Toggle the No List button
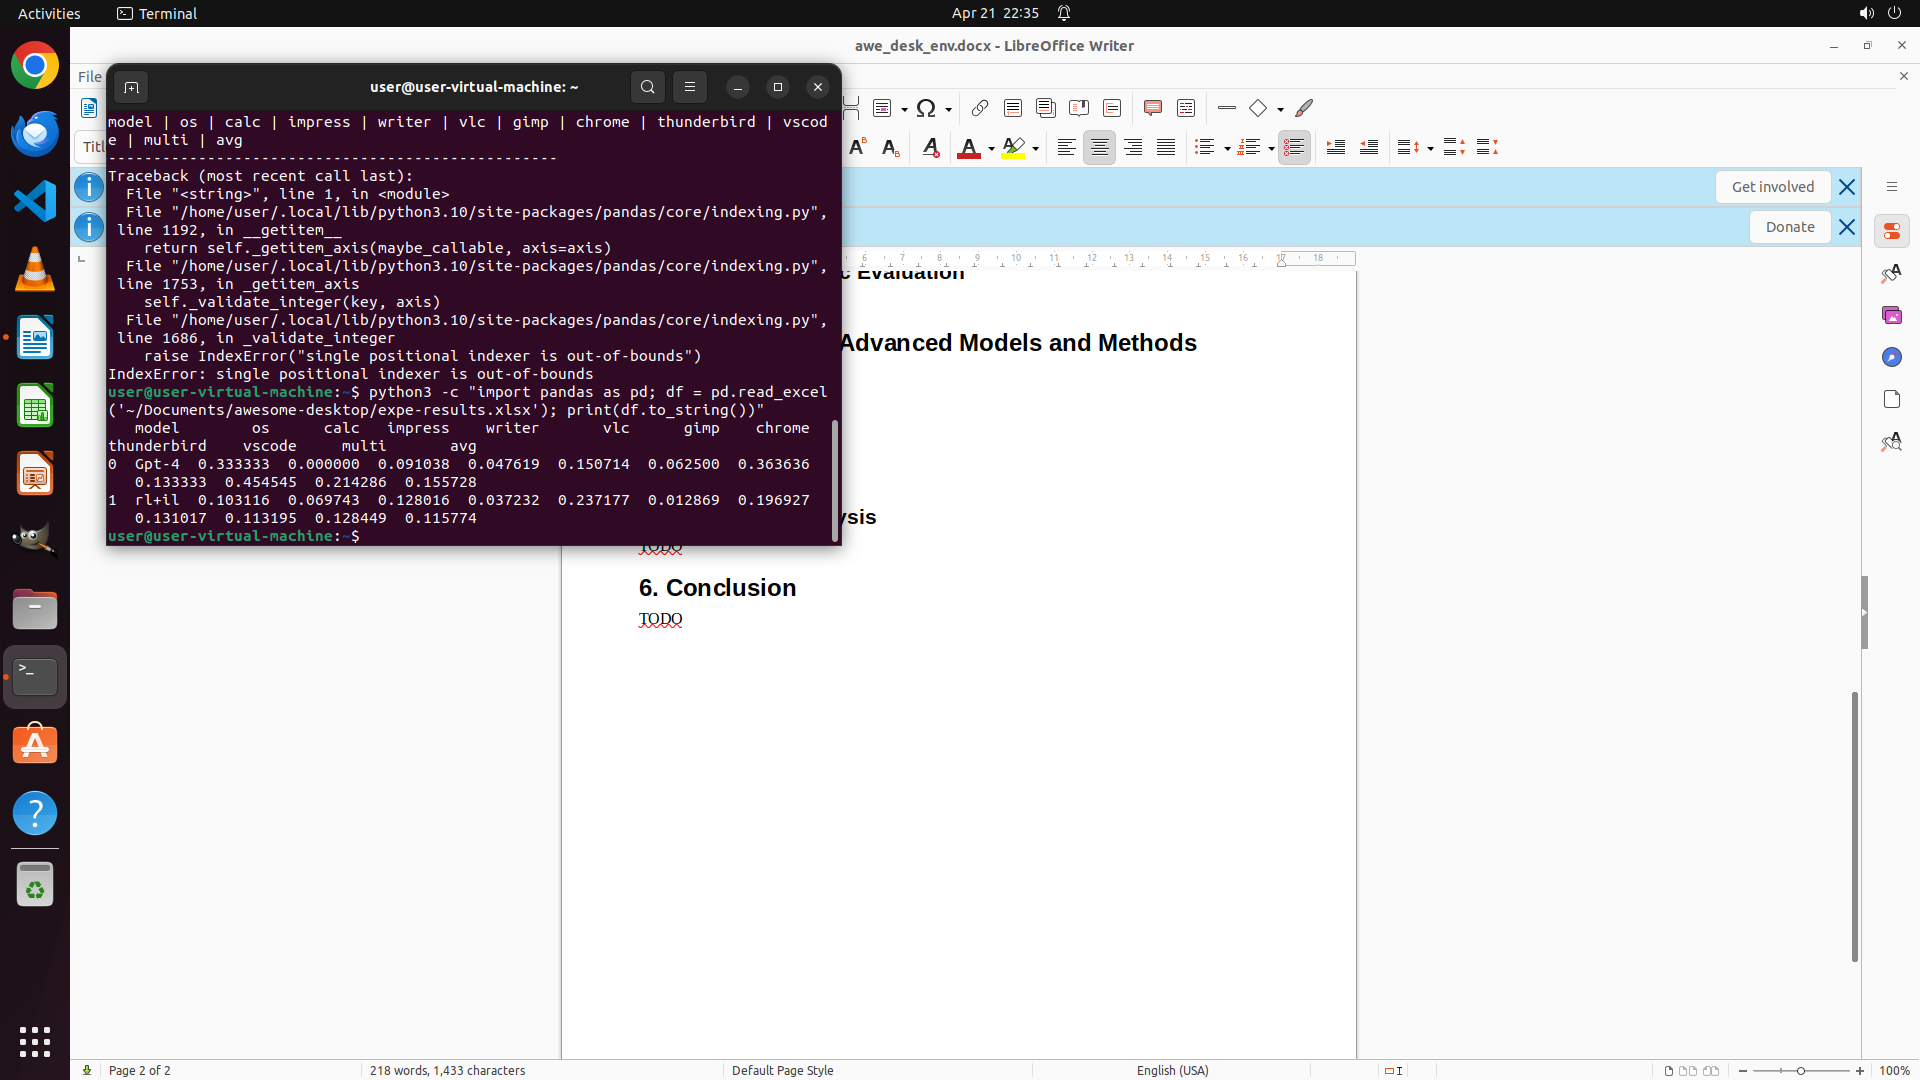The image size is (1920, 1080). 1294,148
